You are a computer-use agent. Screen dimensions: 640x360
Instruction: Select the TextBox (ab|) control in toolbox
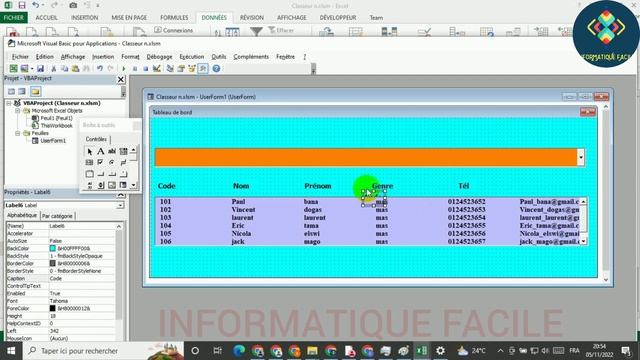pyautogui.click(x=112, y=151)
